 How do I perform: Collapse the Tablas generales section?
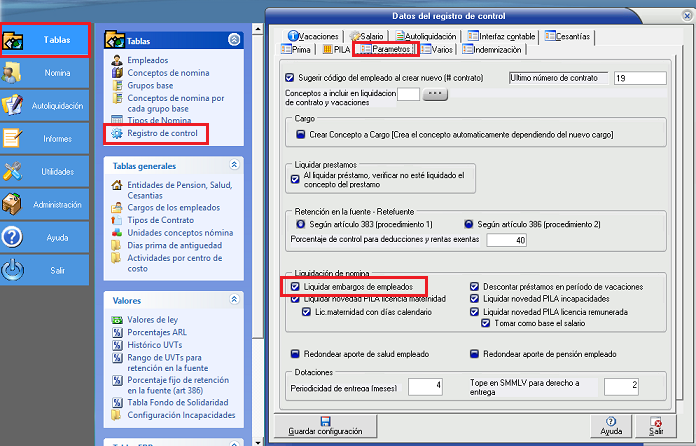pyautogui.click(x=234, y=164)
